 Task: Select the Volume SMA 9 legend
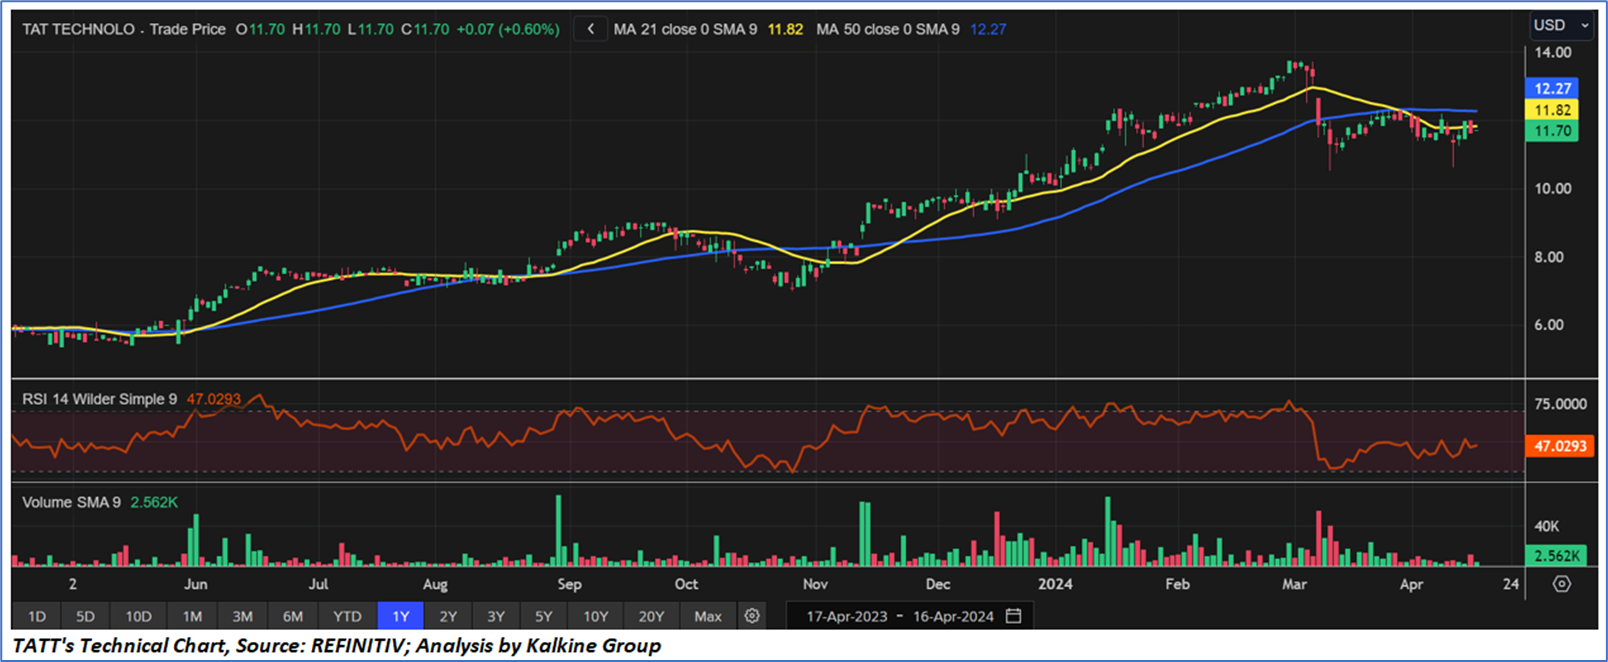(x=71, y=502)
